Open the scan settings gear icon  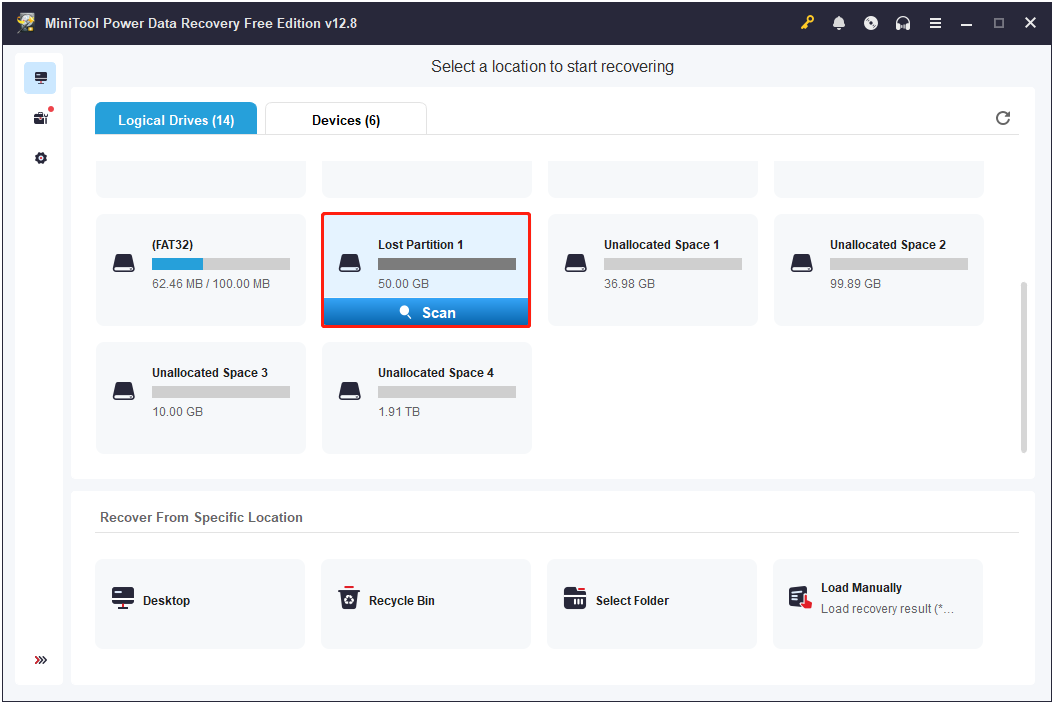pyautogui.click(x=40, y=157)
